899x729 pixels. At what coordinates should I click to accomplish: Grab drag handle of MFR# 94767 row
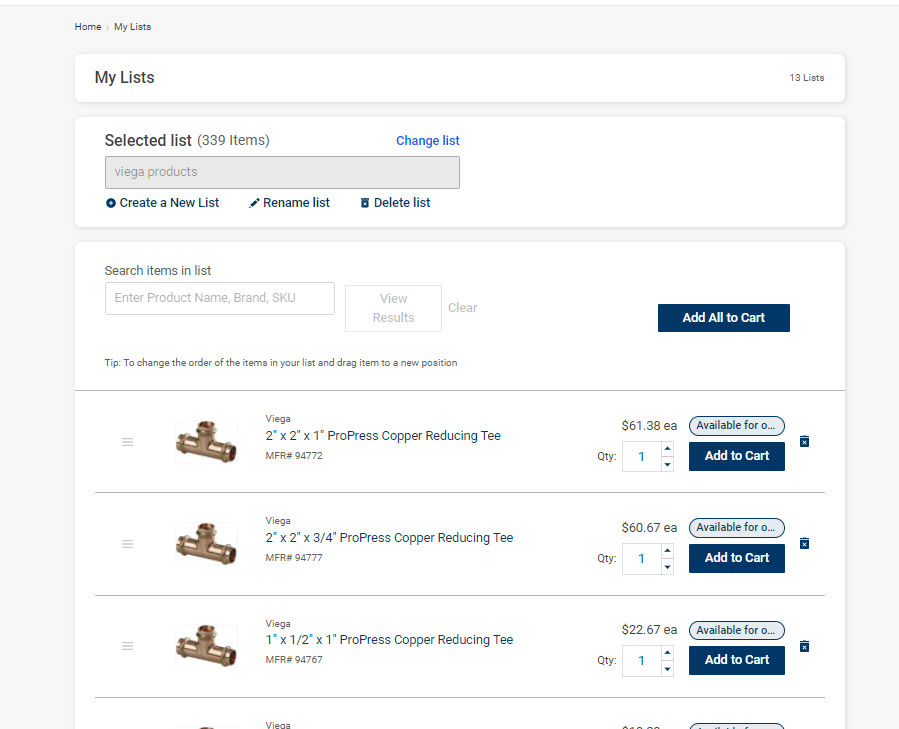click(x=127, y=646)
